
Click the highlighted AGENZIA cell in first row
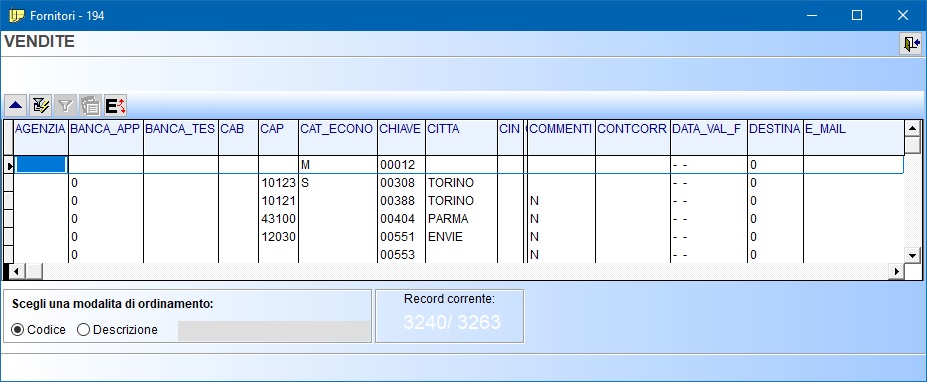click(41, 164)
